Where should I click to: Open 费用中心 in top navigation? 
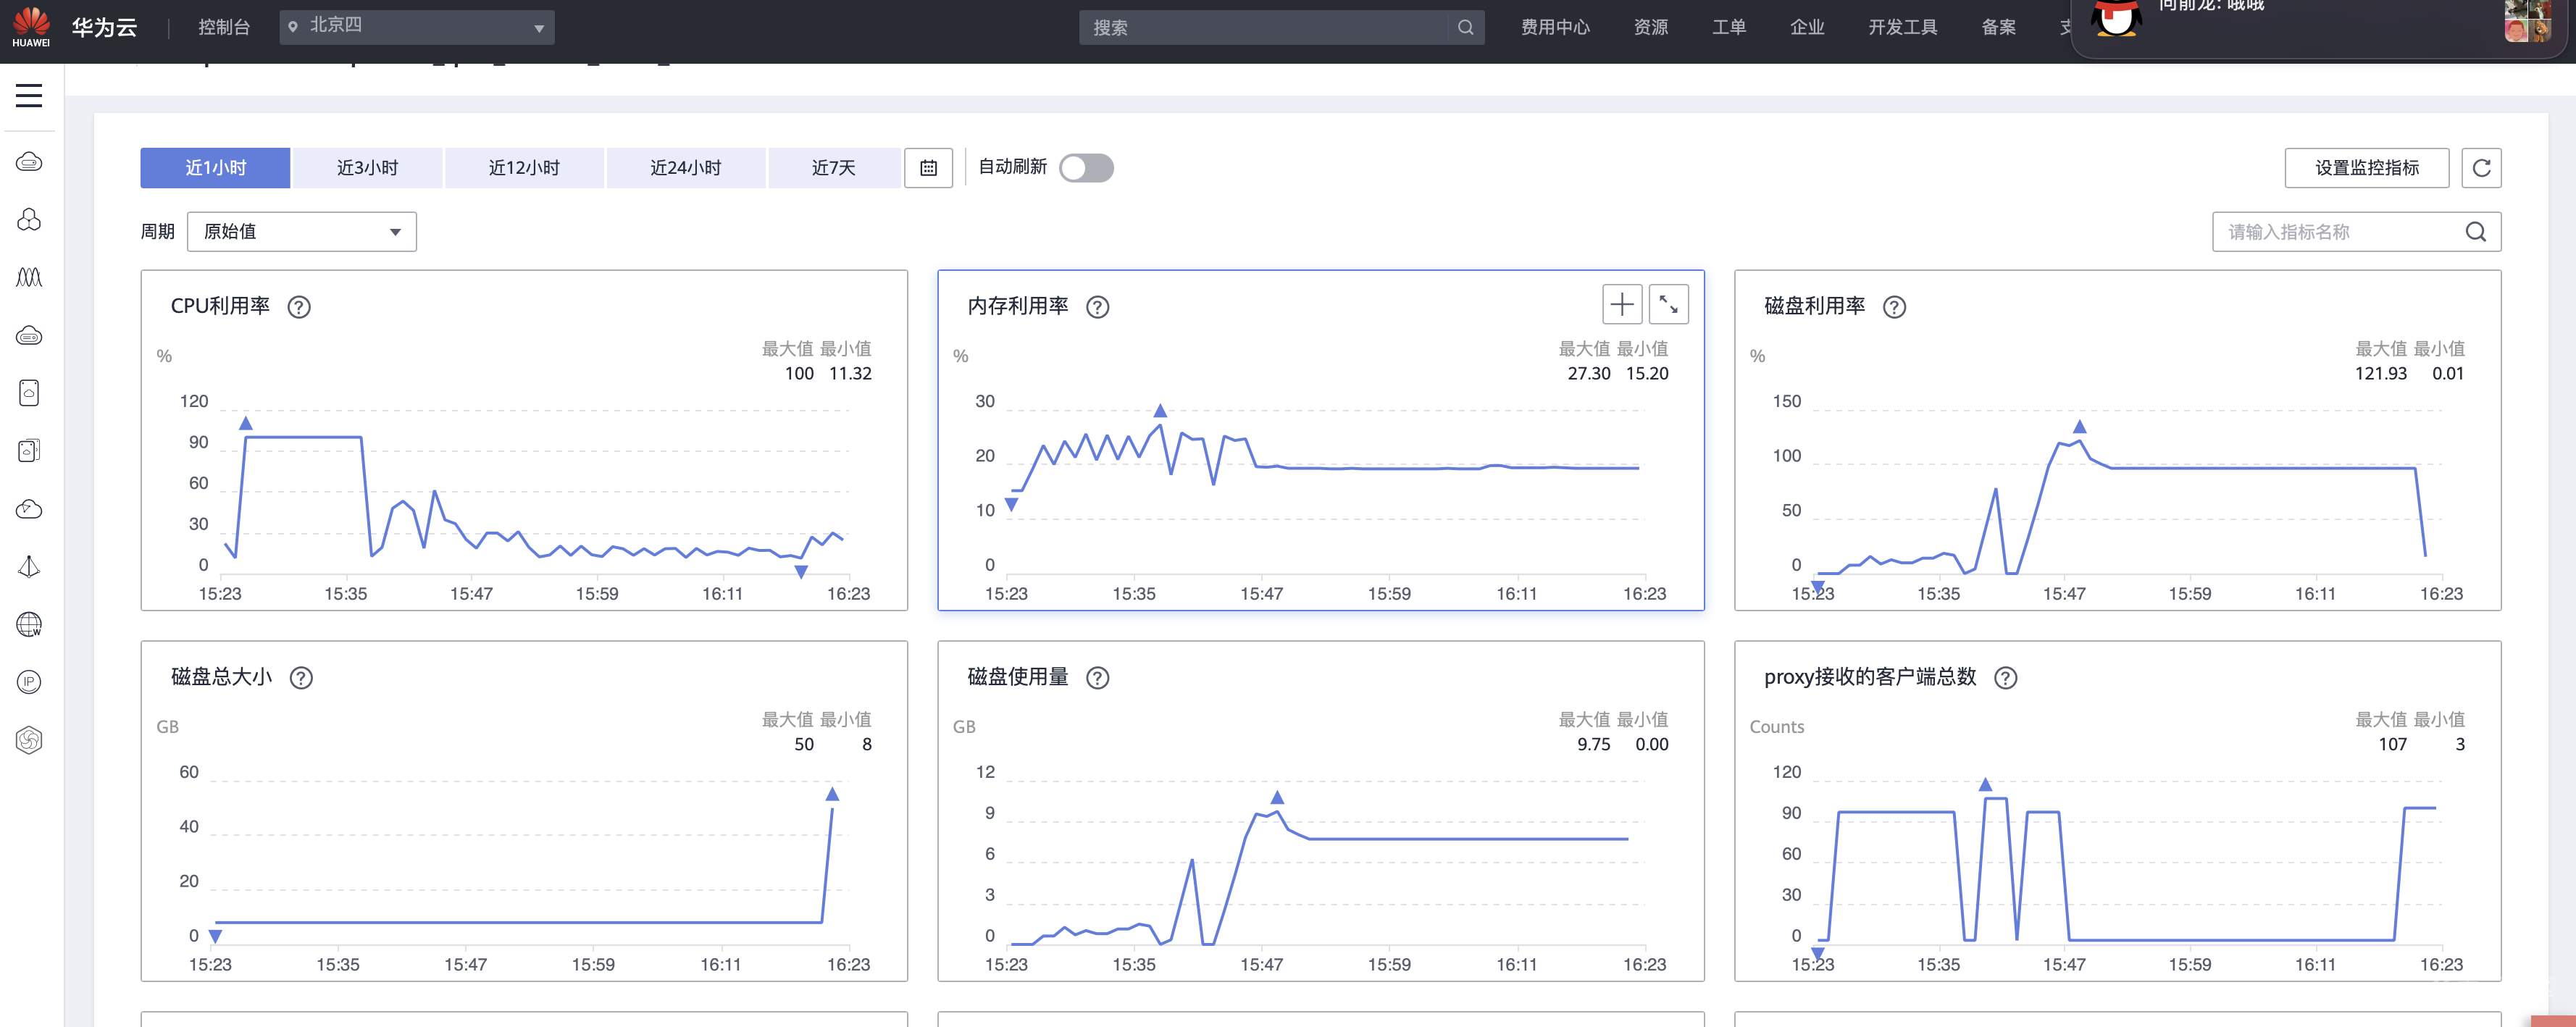pos(1555,27)
